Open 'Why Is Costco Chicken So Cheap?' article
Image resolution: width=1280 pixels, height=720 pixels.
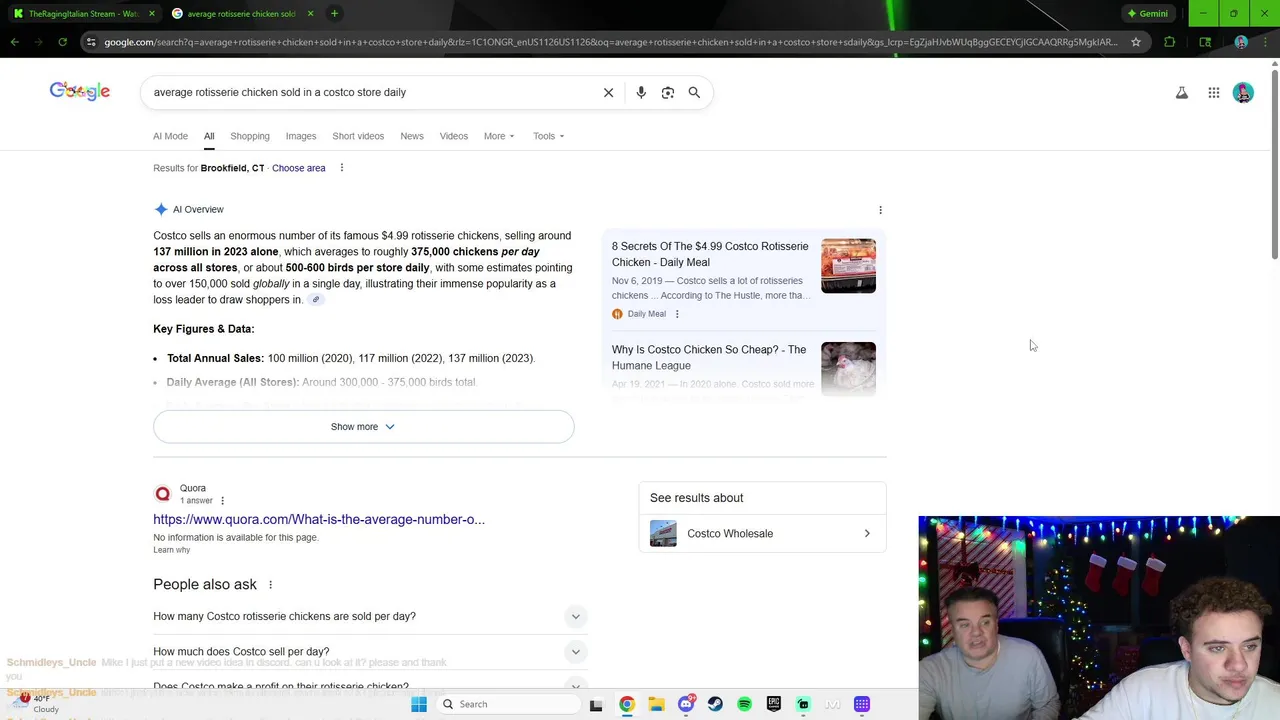[x=709, y=357]
